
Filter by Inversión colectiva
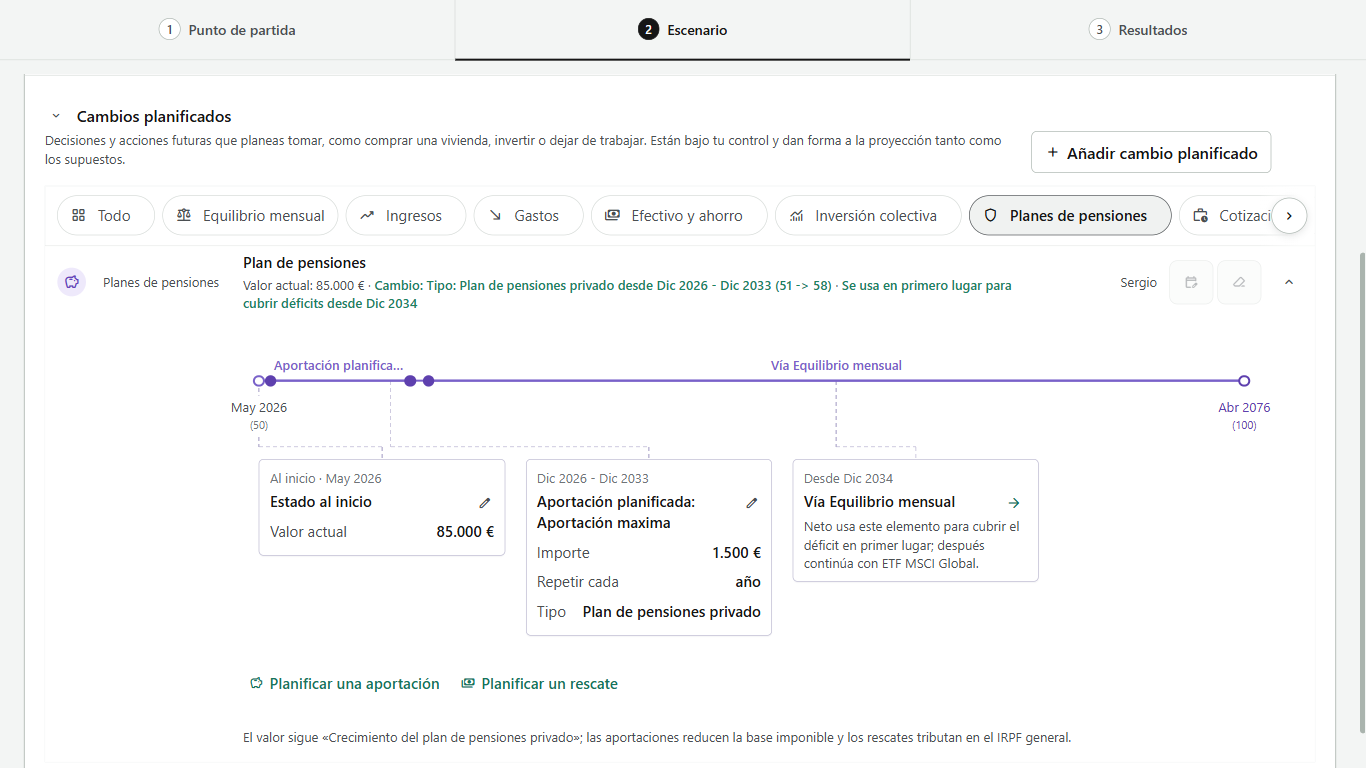868,215
